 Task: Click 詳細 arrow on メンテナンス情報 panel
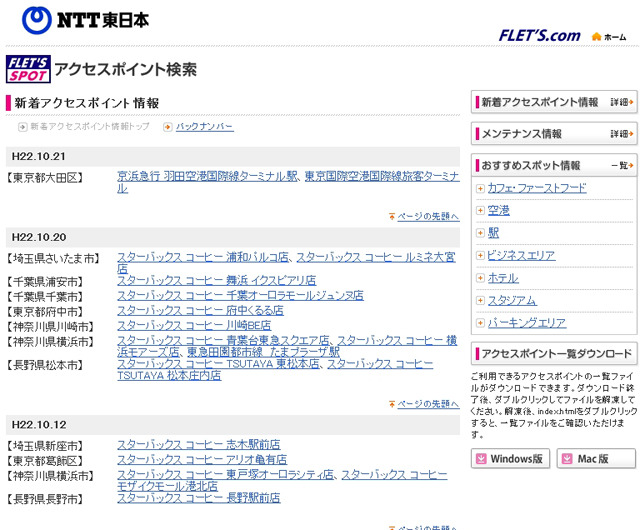coord(622,134)
